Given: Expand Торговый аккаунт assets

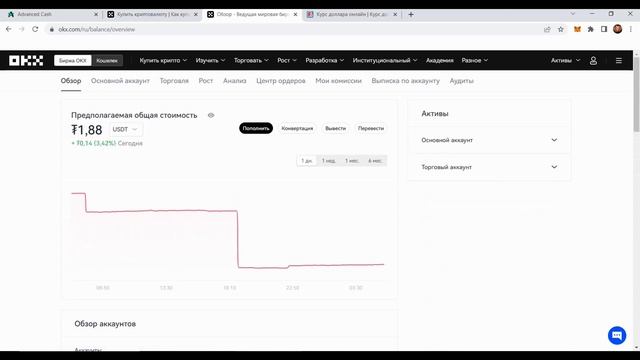Looking at the screenshot, I should coord(489,167).
